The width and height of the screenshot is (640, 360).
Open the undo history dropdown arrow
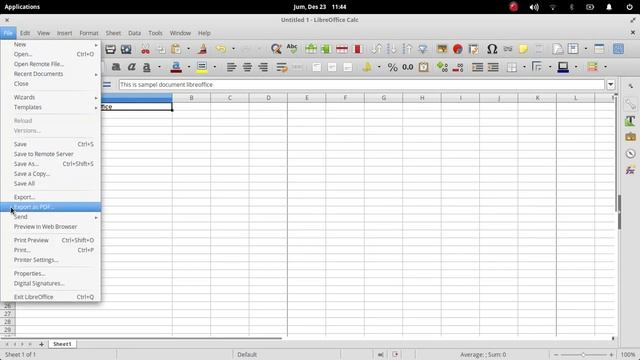click(233, 49)
